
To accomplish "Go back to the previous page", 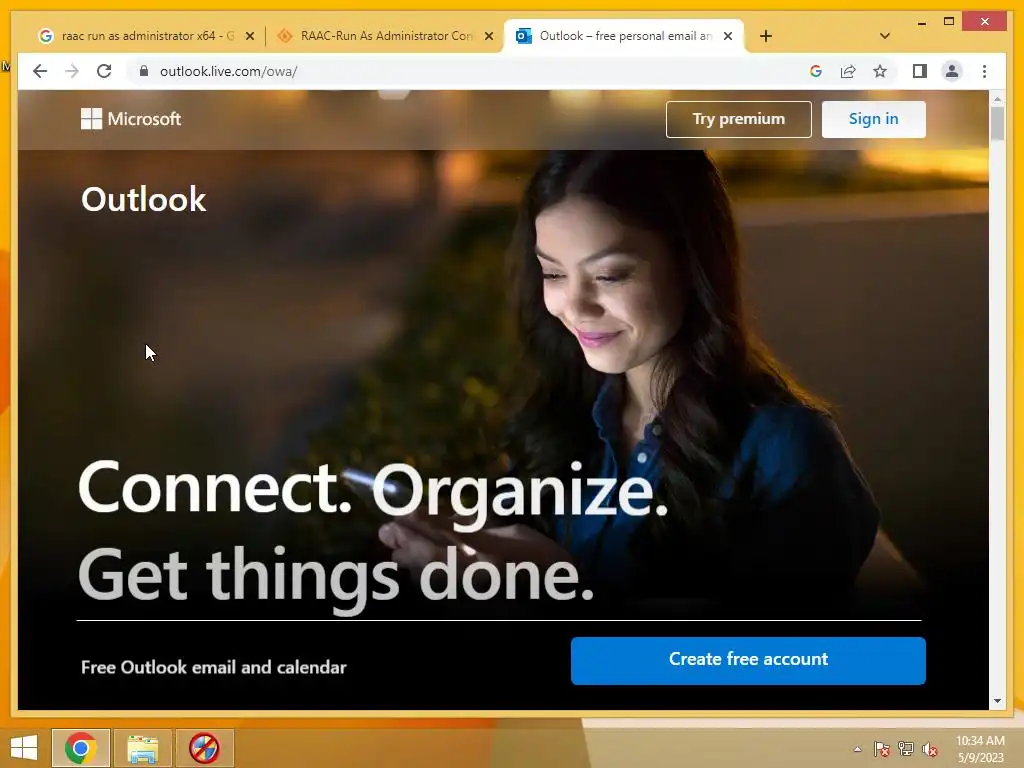I will point(40,71).
